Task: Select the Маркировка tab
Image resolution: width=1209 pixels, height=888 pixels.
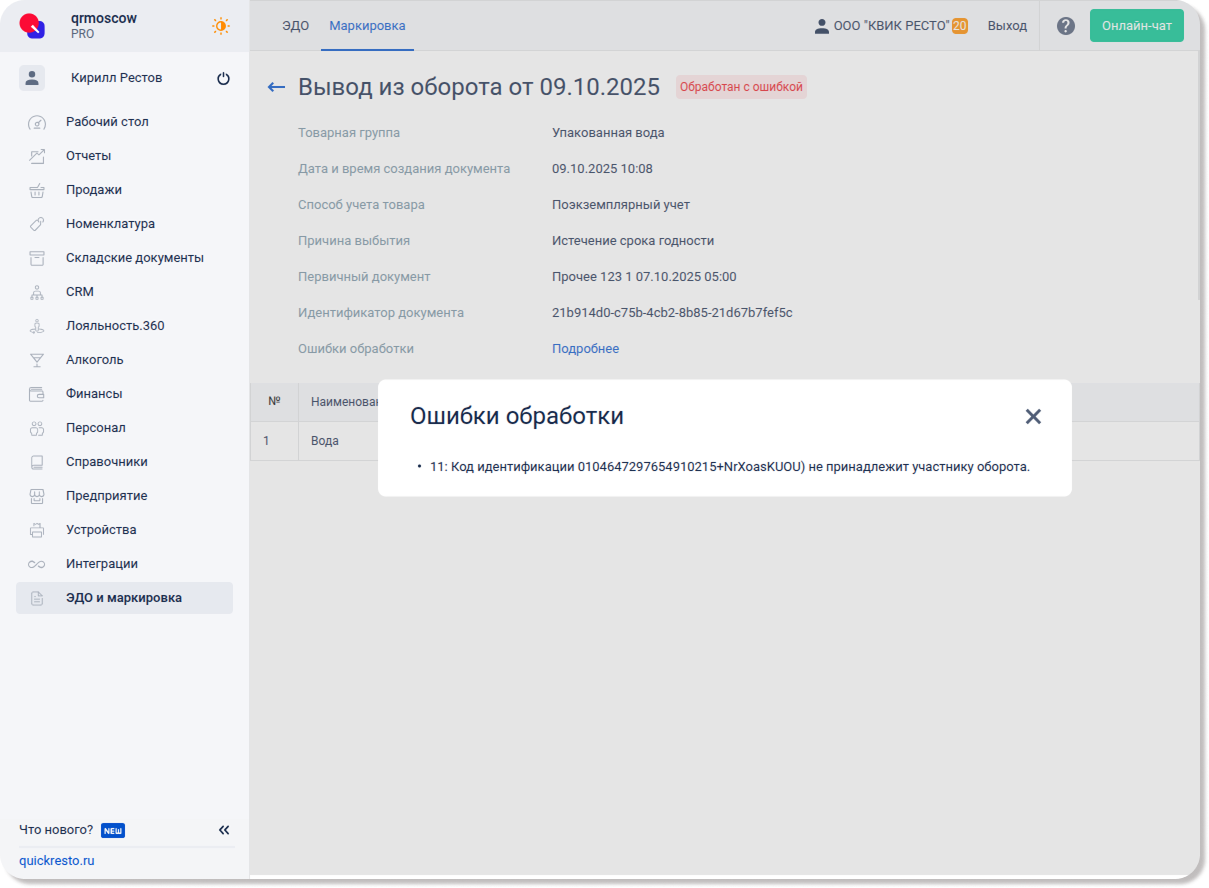Action: (x=367, y=26)
